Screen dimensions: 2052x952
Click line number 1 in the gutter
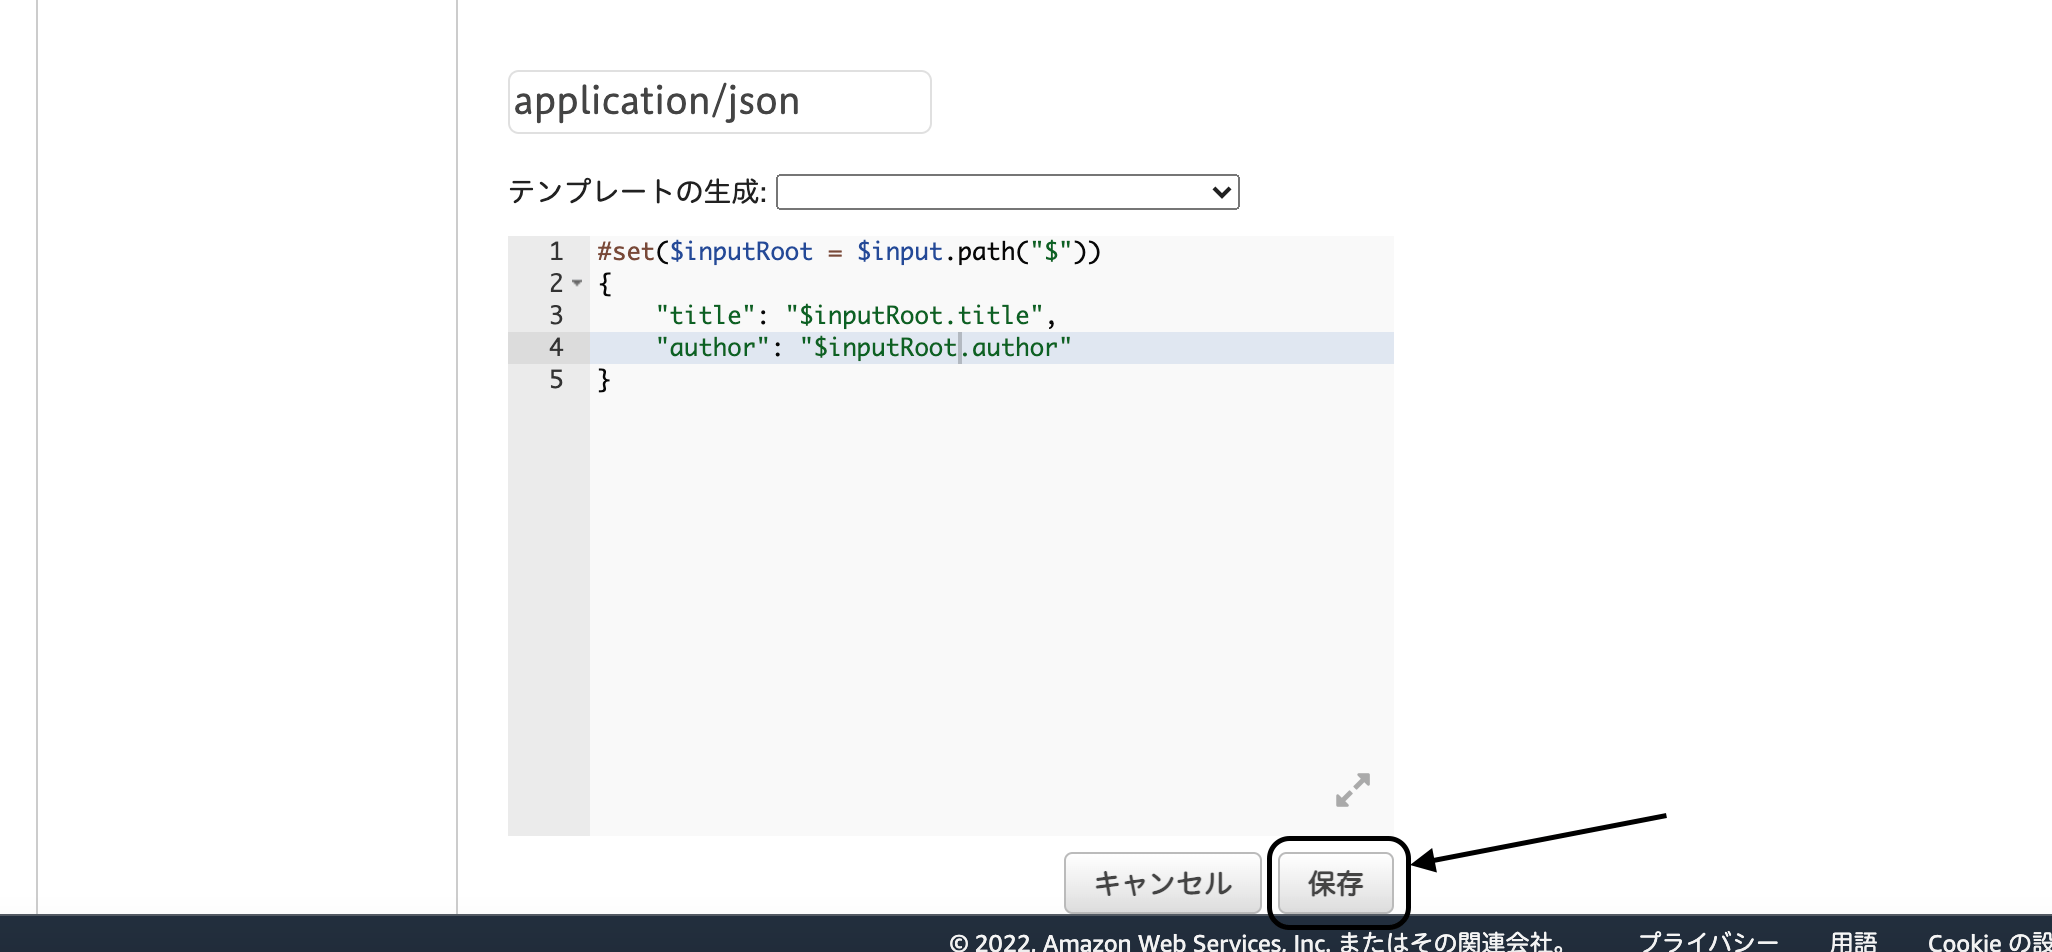point(556,252)
